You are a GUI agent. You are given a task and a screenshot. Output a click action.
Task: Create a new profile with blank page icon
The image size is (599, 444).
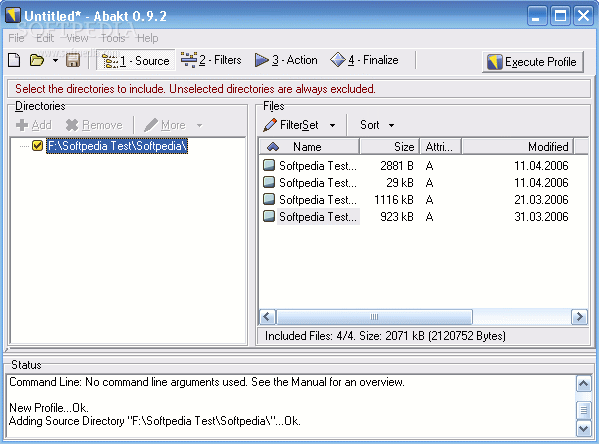click(14, 60)
